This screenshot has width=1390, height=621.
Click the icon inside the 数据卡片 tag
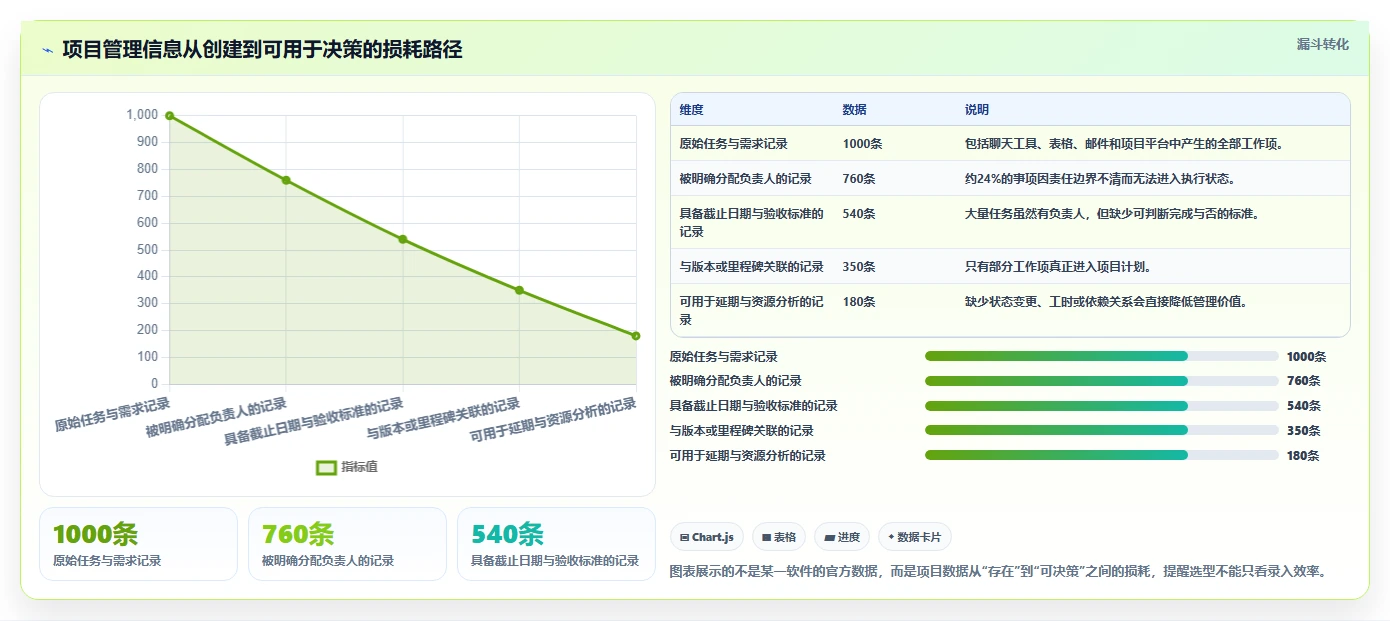click(891, 537)
